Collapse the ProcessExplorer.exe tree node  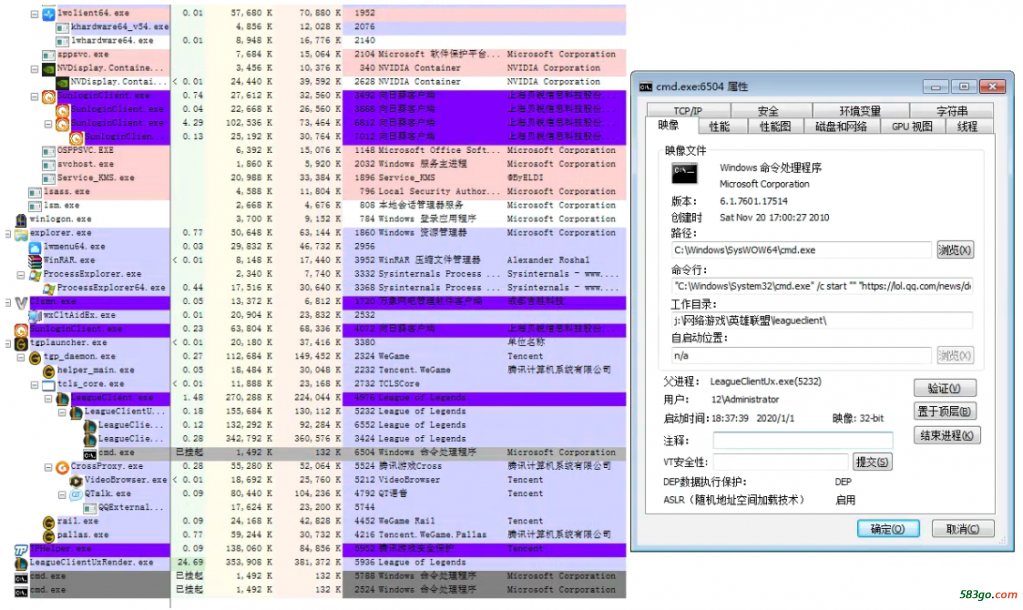coord(21,275)
